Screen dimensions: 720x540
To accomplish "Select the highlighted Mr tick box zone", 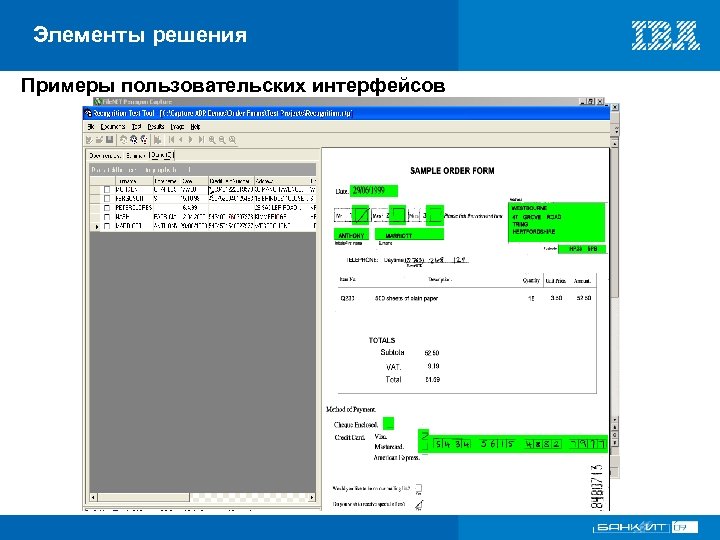I will pyautogui.click(x=361, y=215).
